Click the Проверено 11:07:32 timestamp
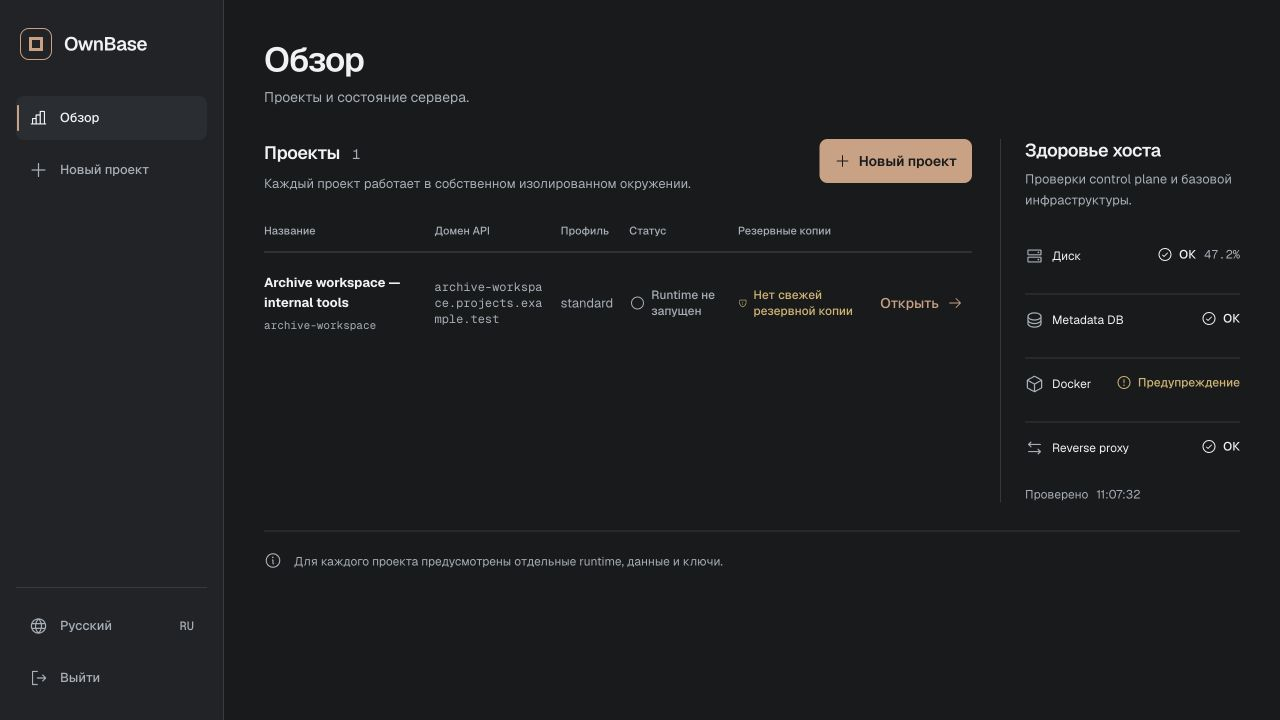 (x=1082, y=495)
